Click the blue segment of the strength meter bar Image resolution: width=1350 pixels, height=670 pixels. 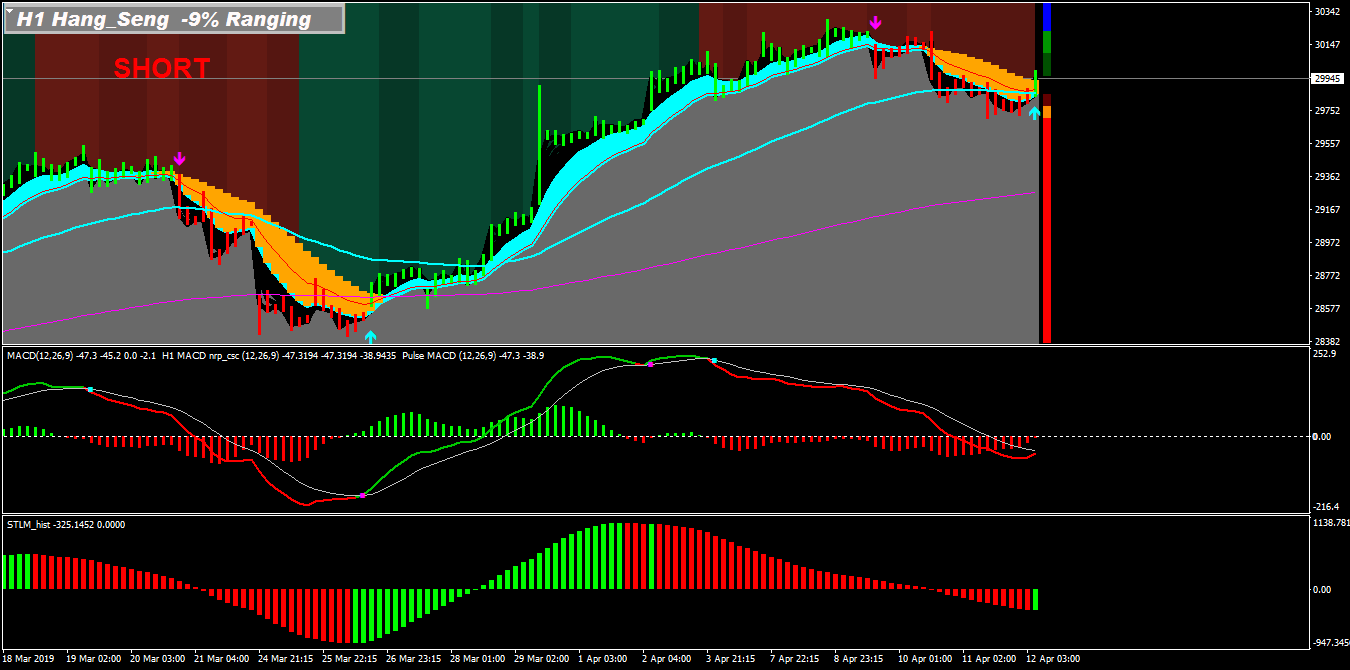(1047, 17)
